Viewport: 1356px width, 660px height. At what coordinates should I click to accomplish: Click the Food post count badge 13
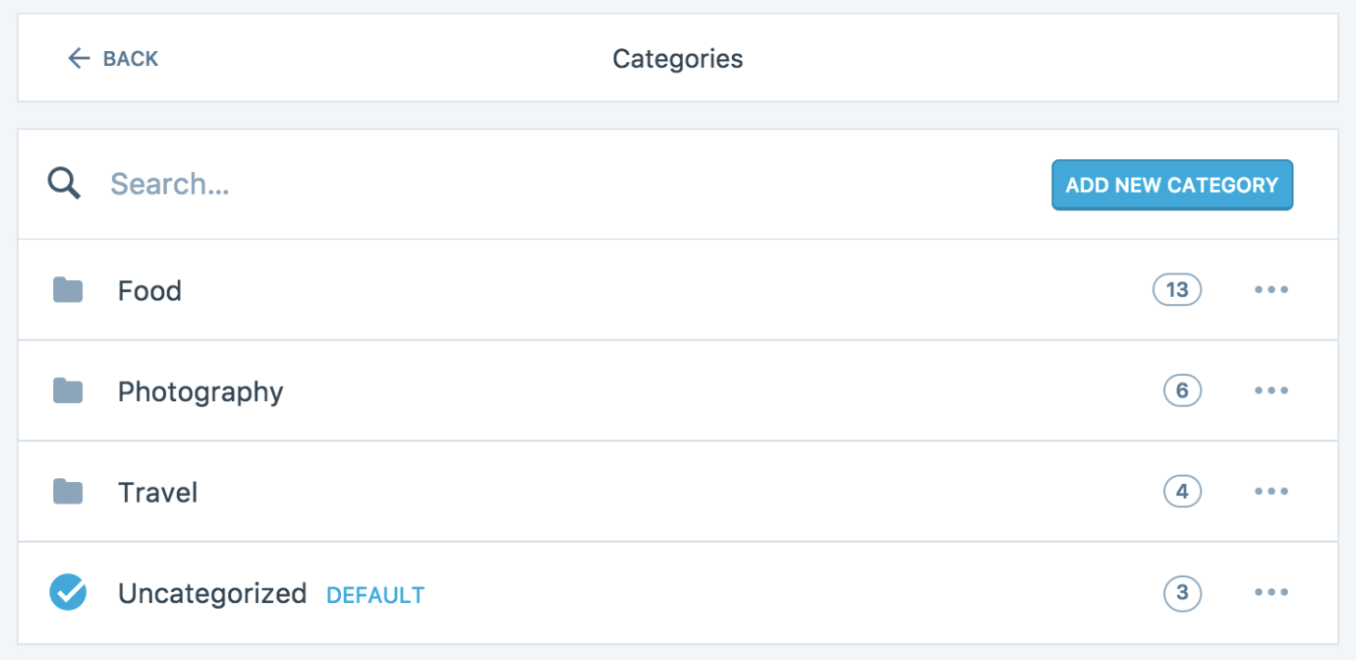[1177, 290]
